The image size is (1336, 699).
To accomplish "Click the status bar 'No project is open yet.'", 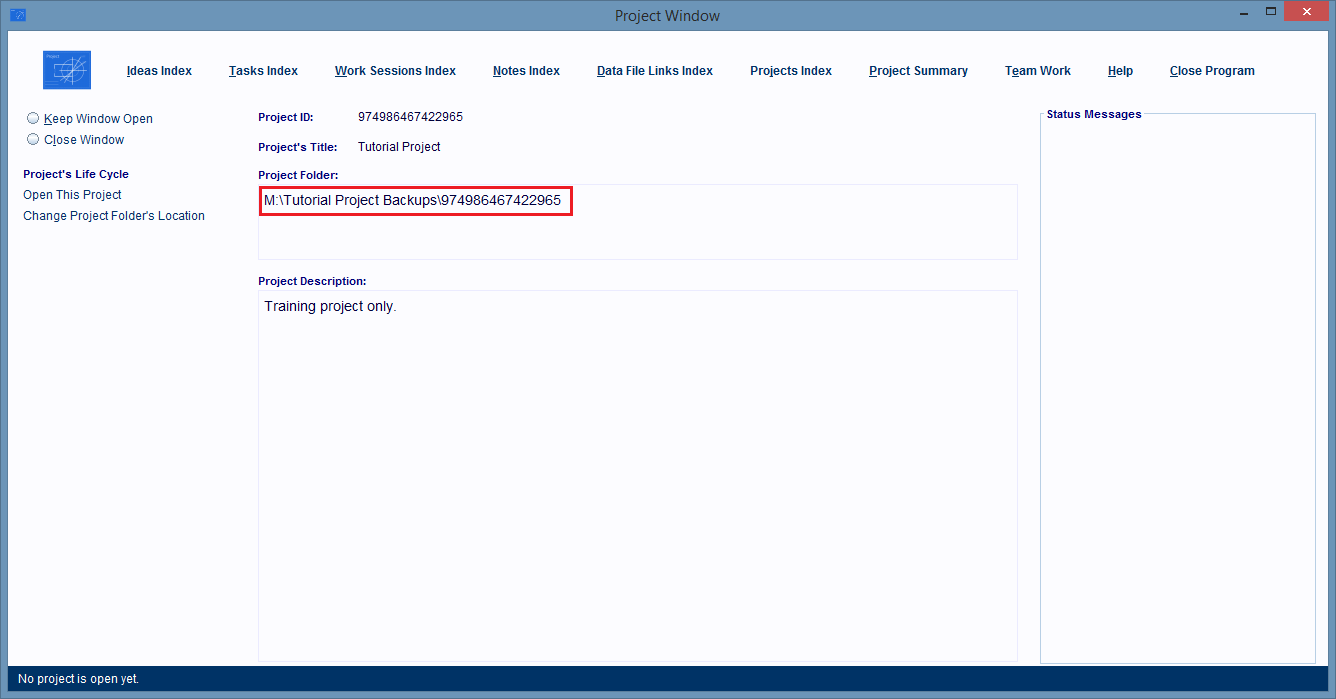I will click(78, 679).
